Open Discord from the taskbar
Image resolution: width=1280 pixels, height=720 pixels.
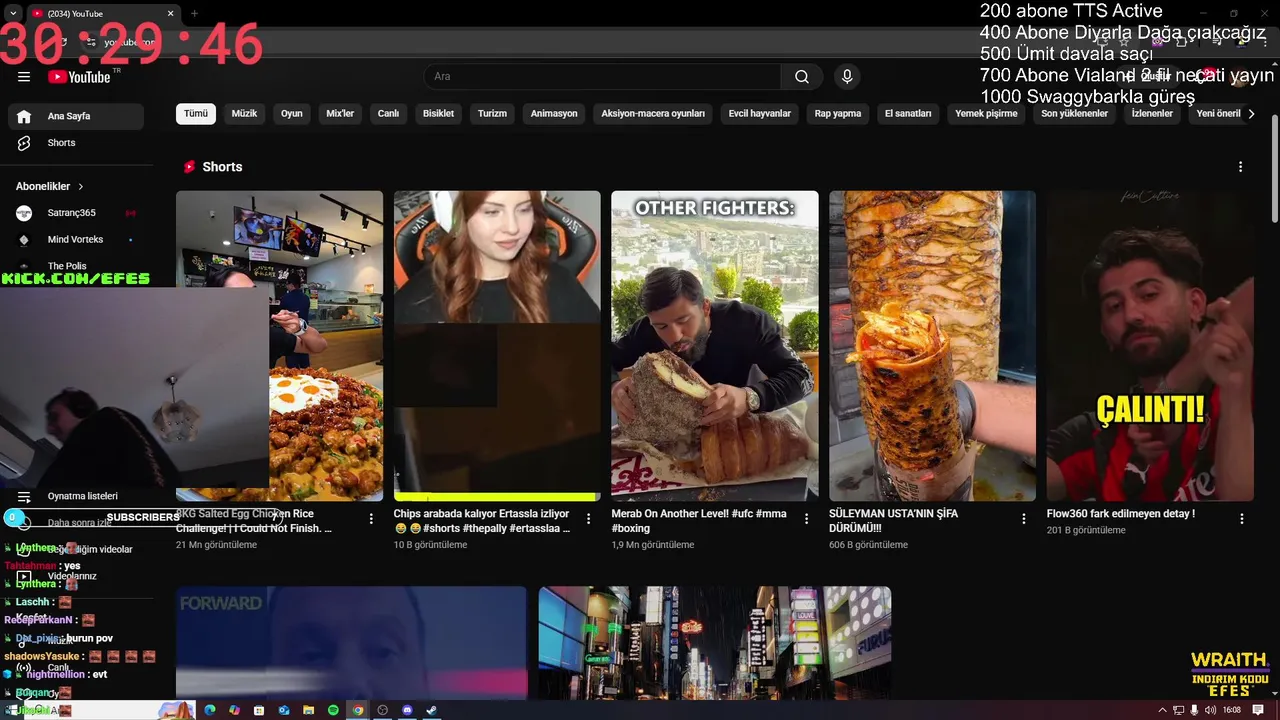coord(407,710)
